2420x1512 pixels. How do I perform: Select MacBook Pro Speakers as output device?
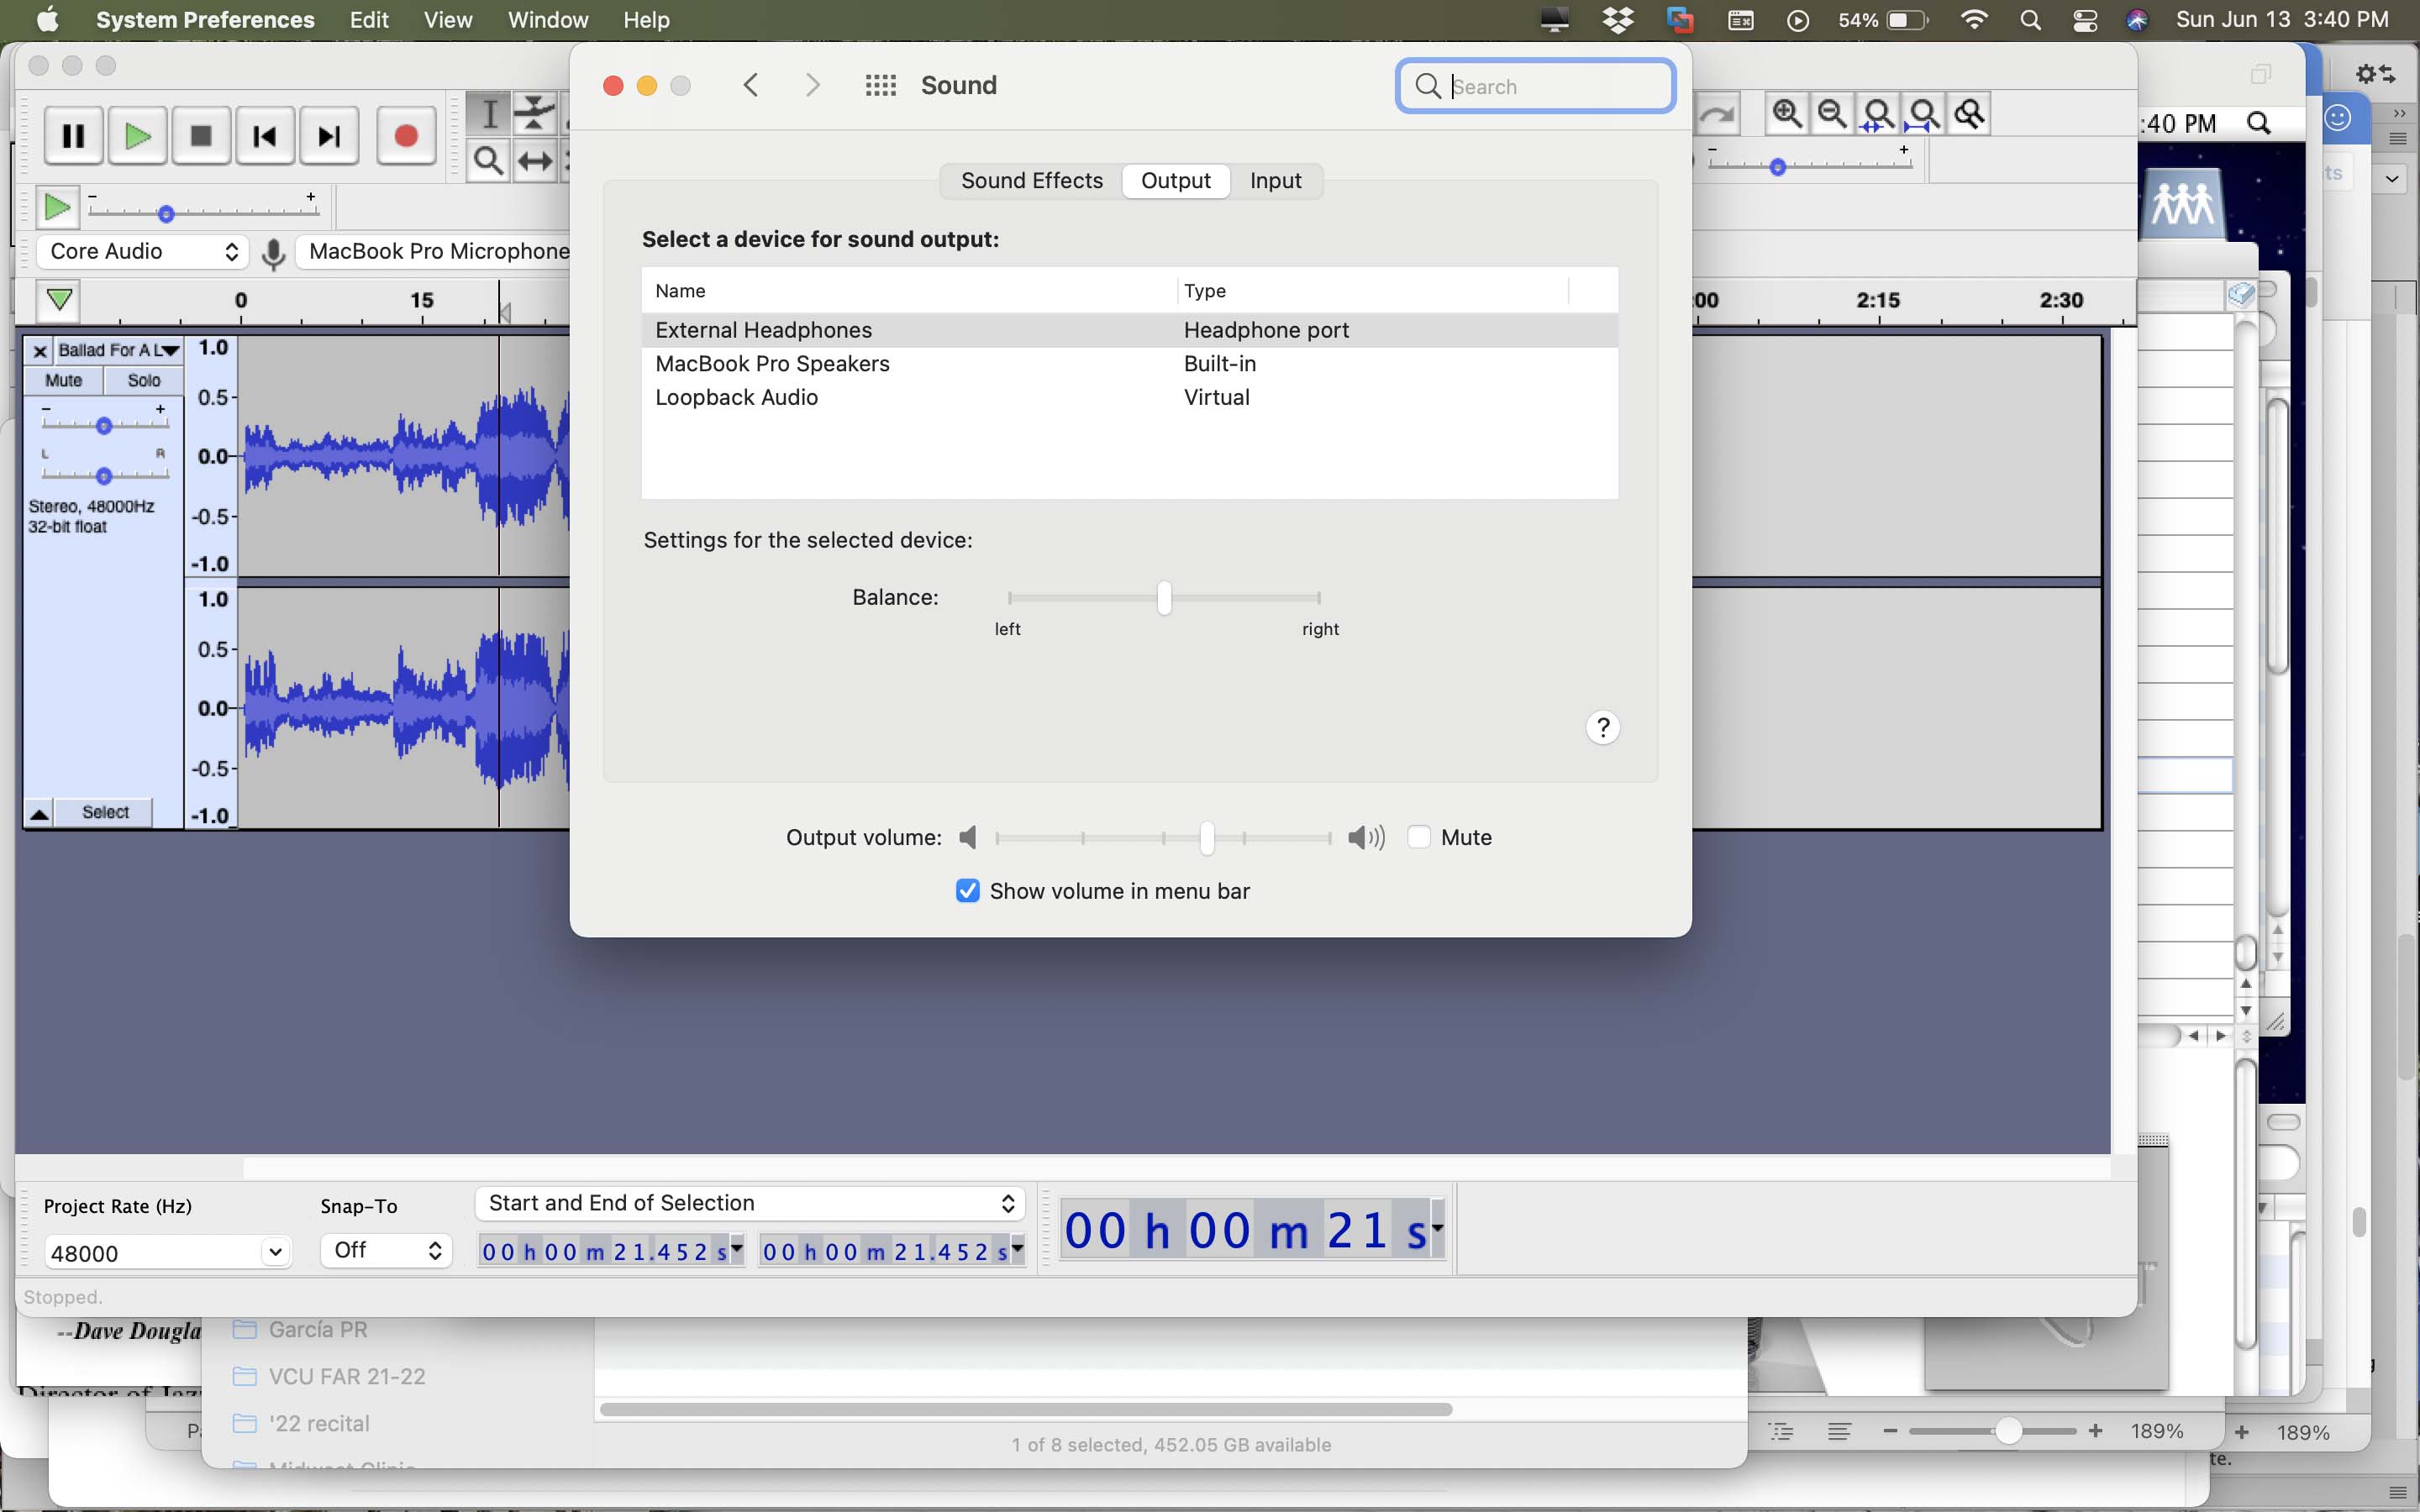pos(772,363)
